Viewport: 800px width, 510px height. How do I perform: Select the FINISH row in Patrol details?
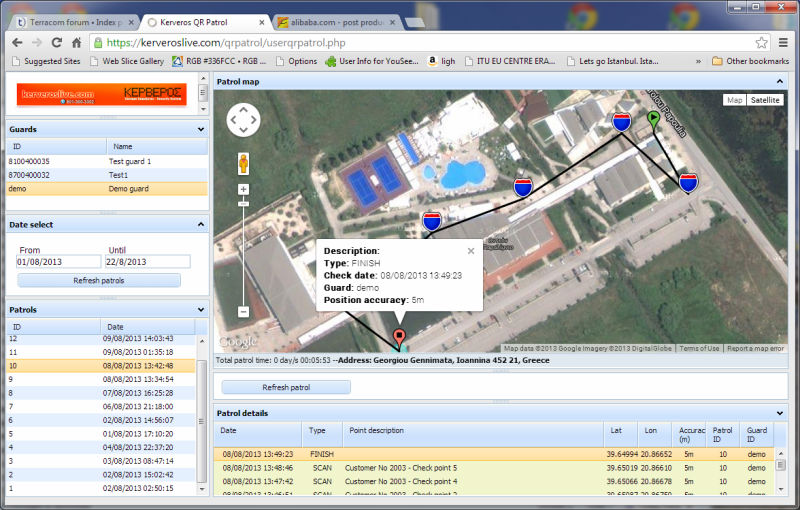click(x=494, y=454)
